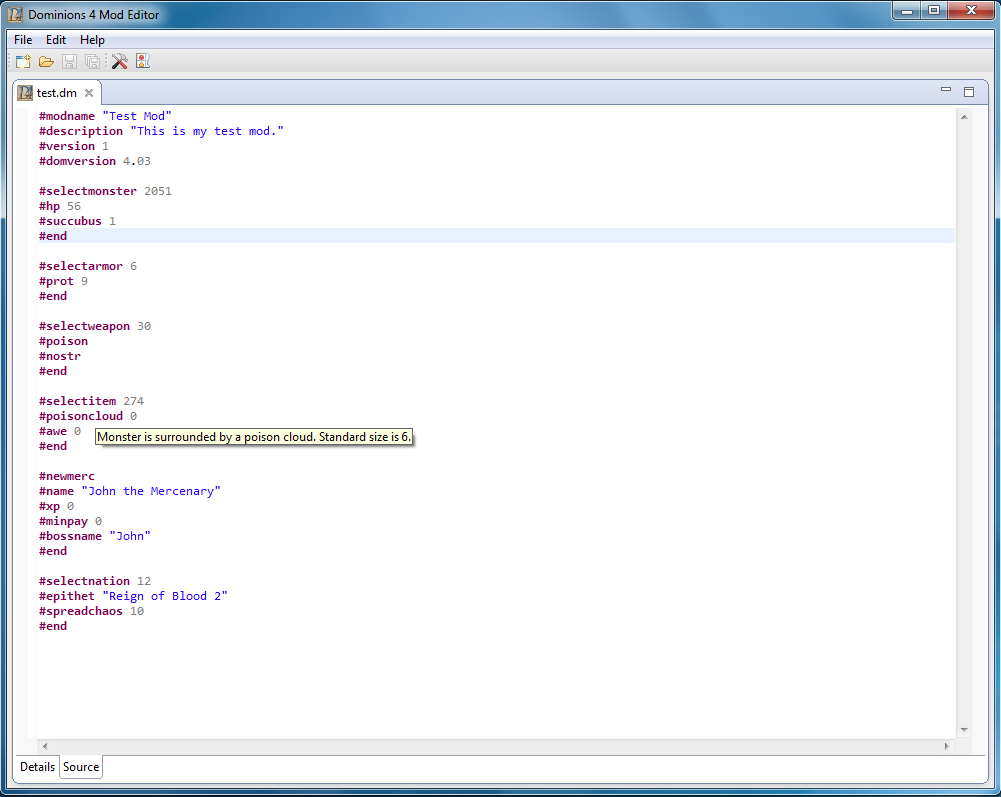The height and width of the screenshot is (797, 1001).
Task: Click the Save disk icon in the toolbar
Action: [70, 61]
